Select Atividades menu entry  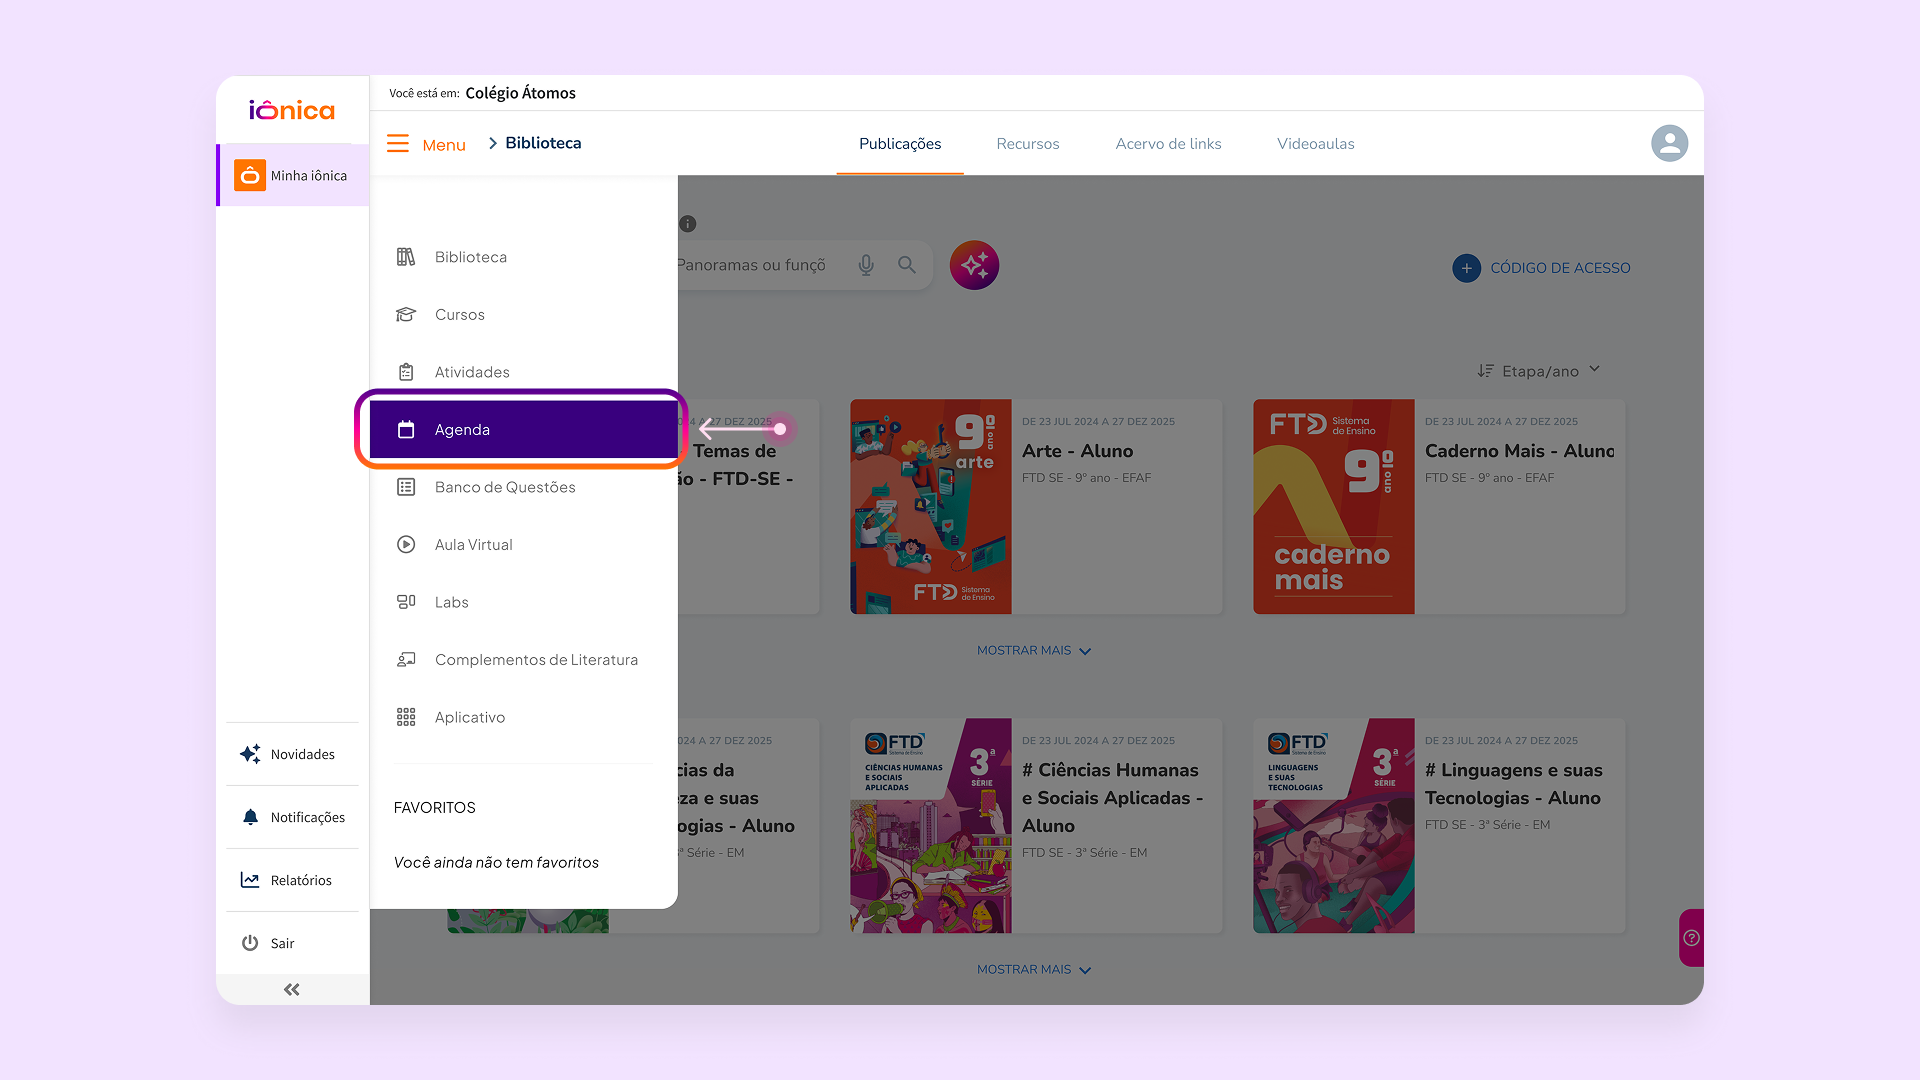524,372
